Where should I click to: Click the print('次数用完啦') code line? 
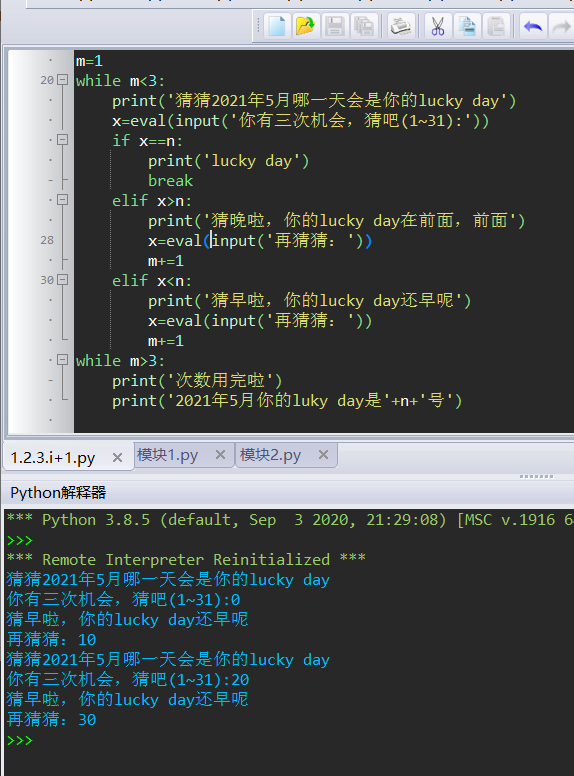[x=197, y=381]
